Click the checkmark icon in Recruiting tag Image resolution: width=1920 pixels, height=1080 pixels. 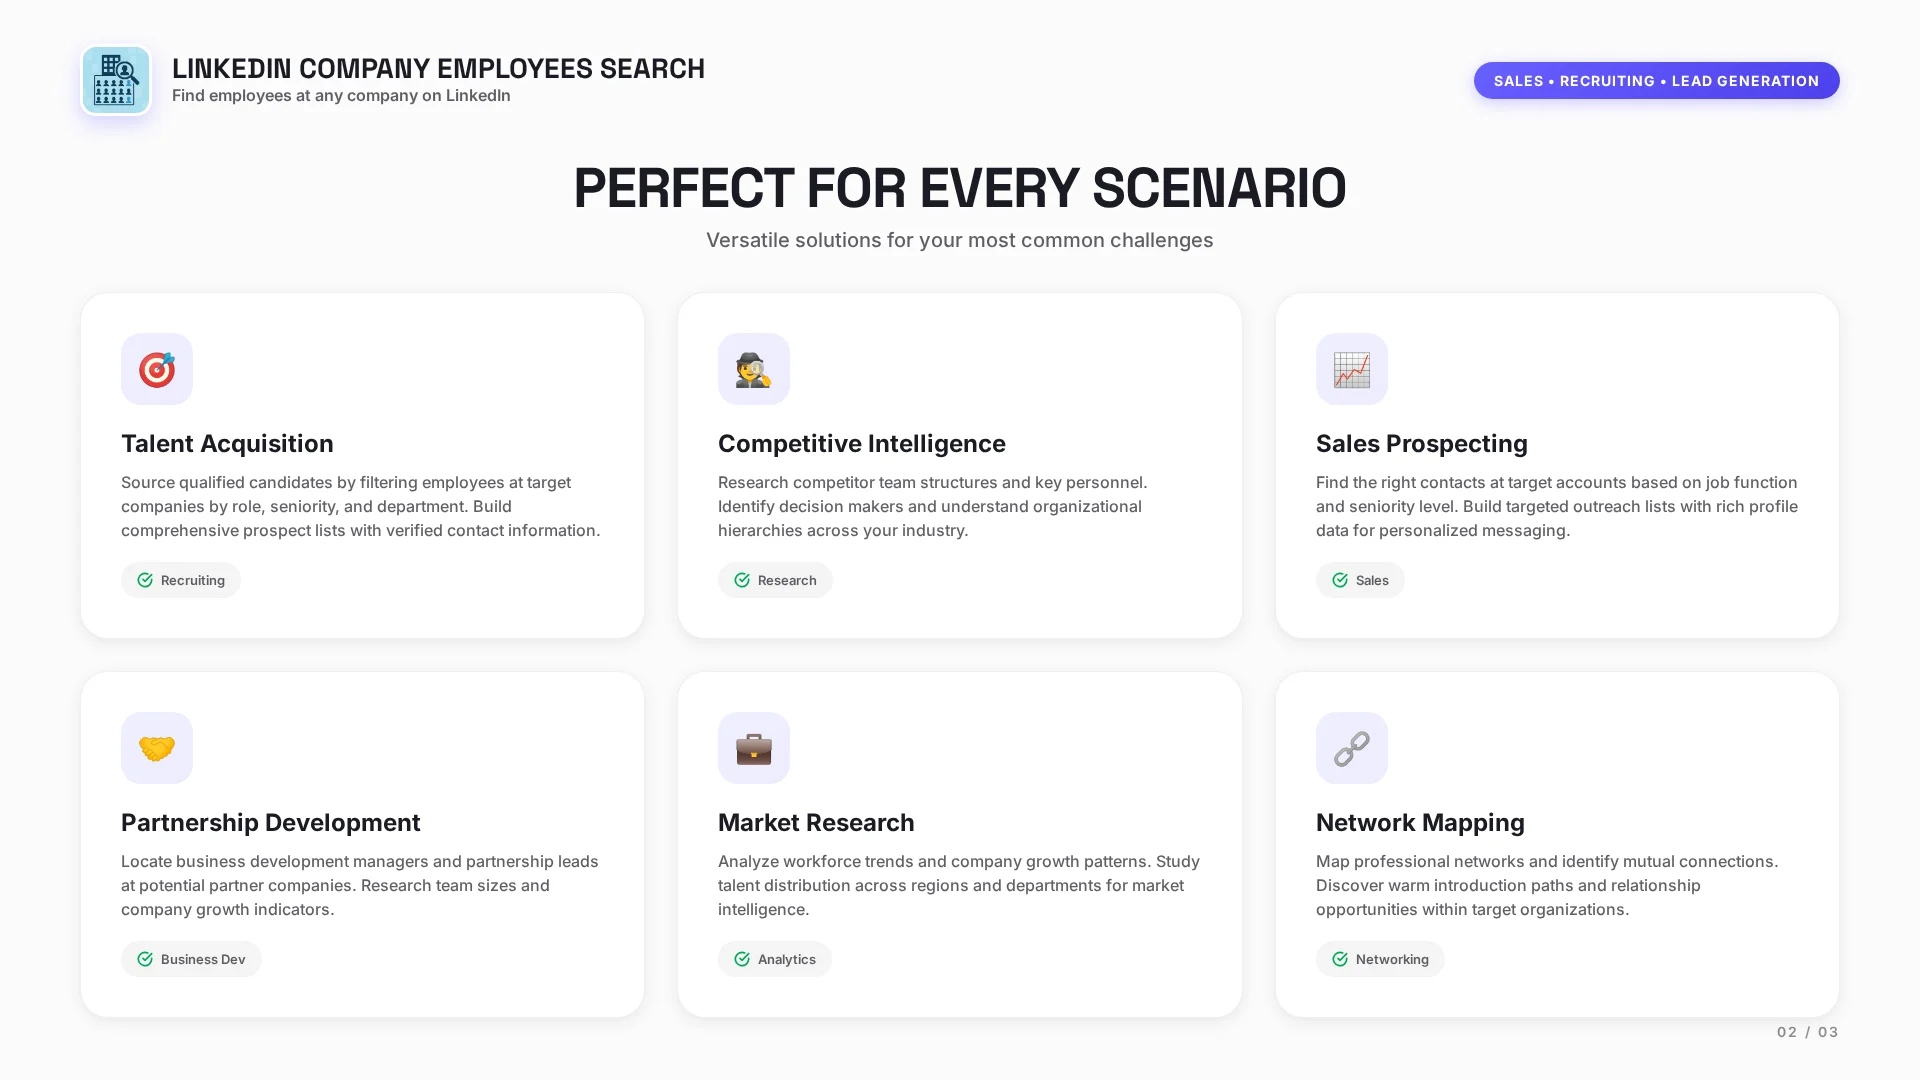click(145, 580)
